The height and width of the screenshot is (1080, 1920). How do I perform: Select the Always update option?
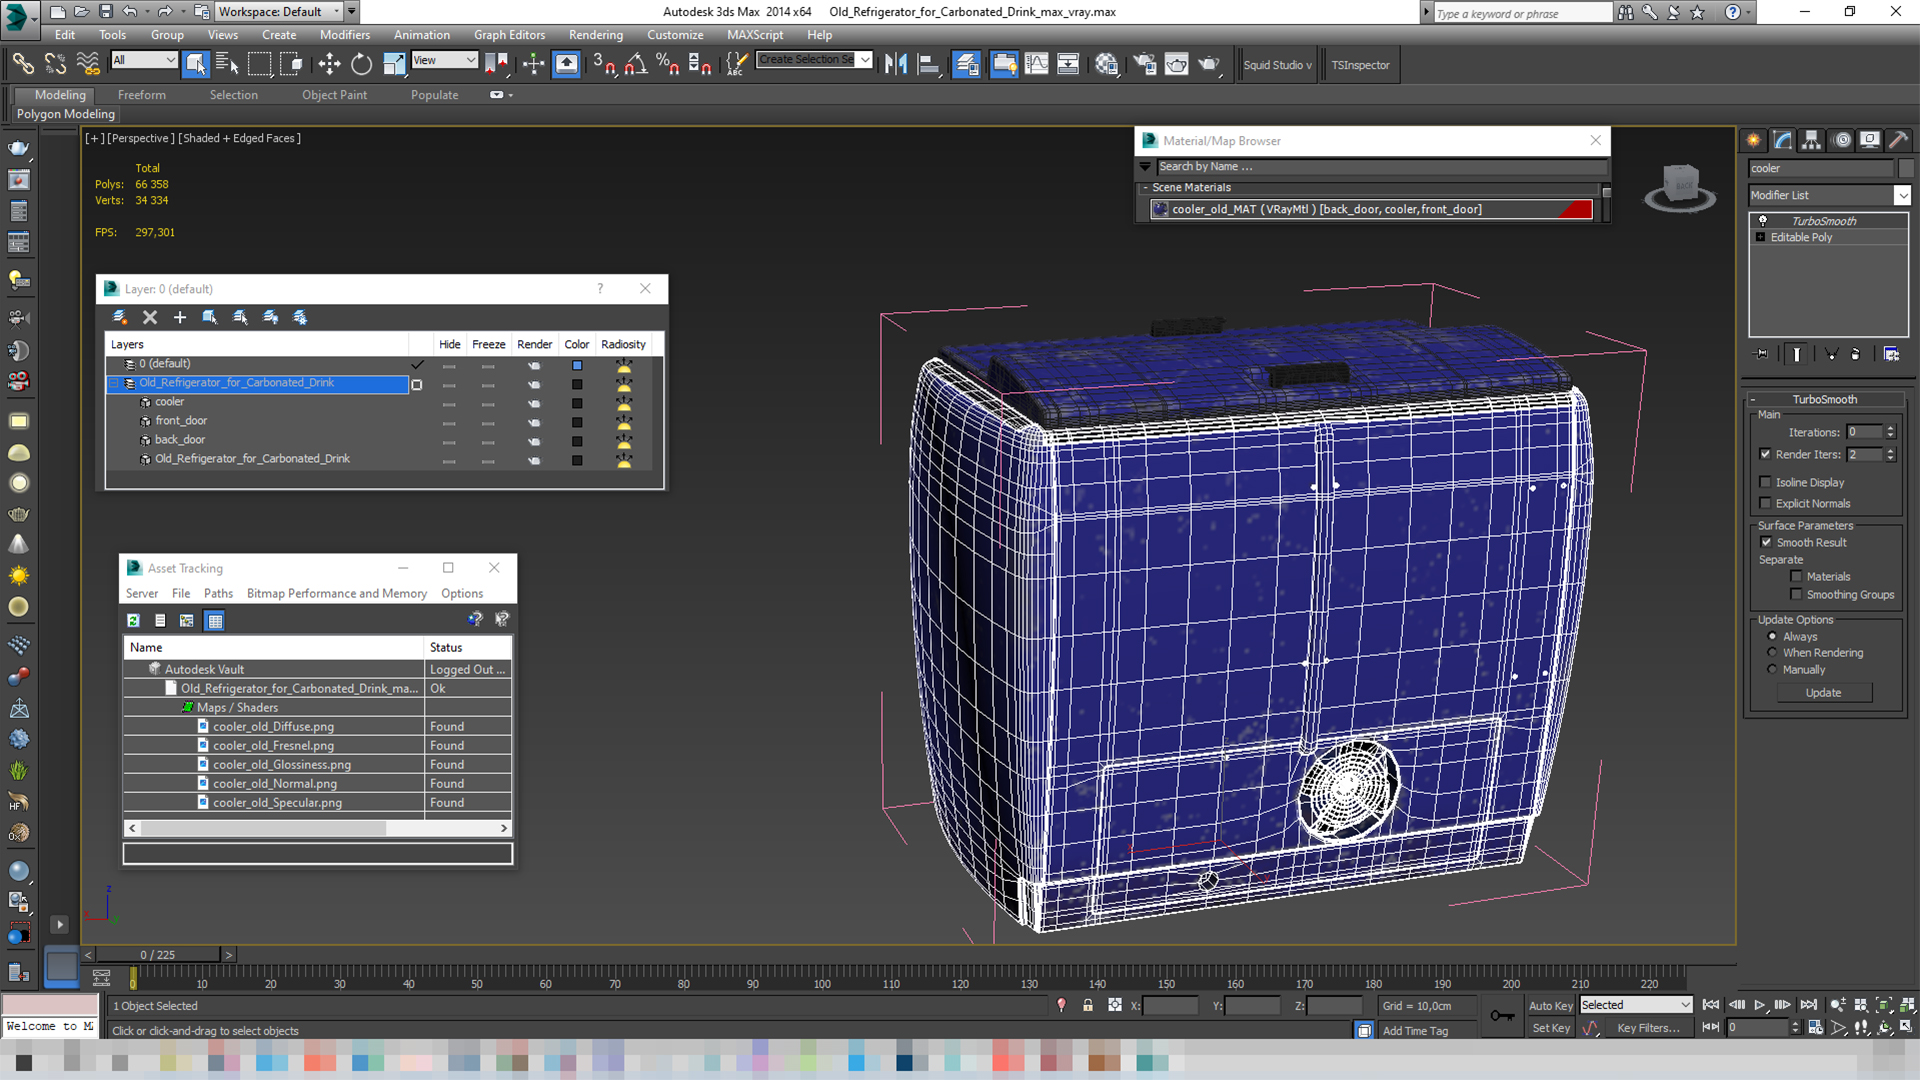coord(1772,636)
